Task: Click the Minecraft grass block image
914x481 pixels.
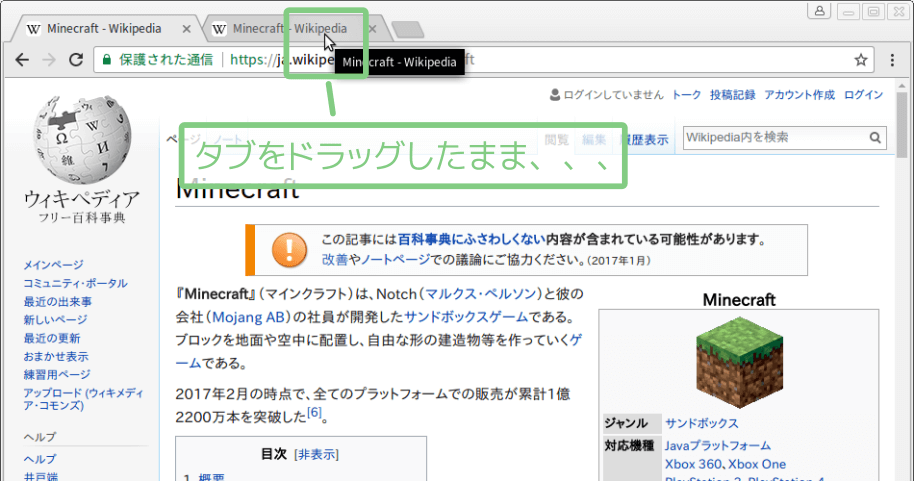Action: coord(739,361)
